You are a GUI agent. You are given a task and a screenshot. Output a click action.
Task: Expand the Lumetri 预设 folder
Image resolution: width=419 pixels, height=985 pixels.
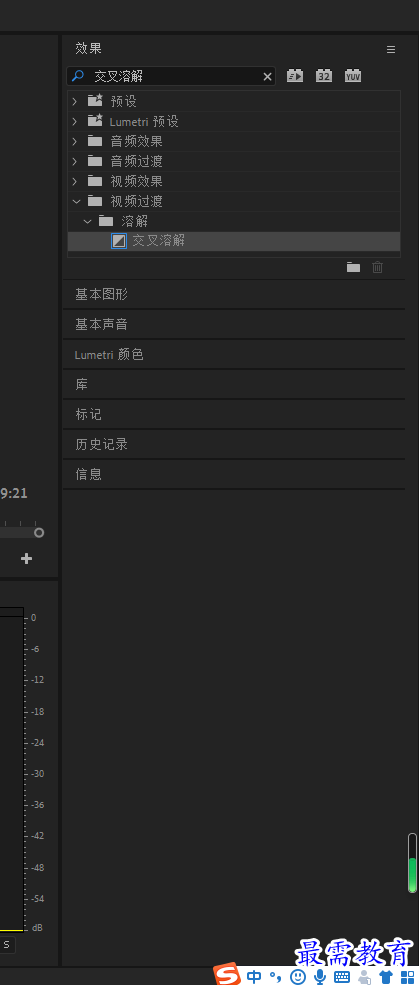75,121
